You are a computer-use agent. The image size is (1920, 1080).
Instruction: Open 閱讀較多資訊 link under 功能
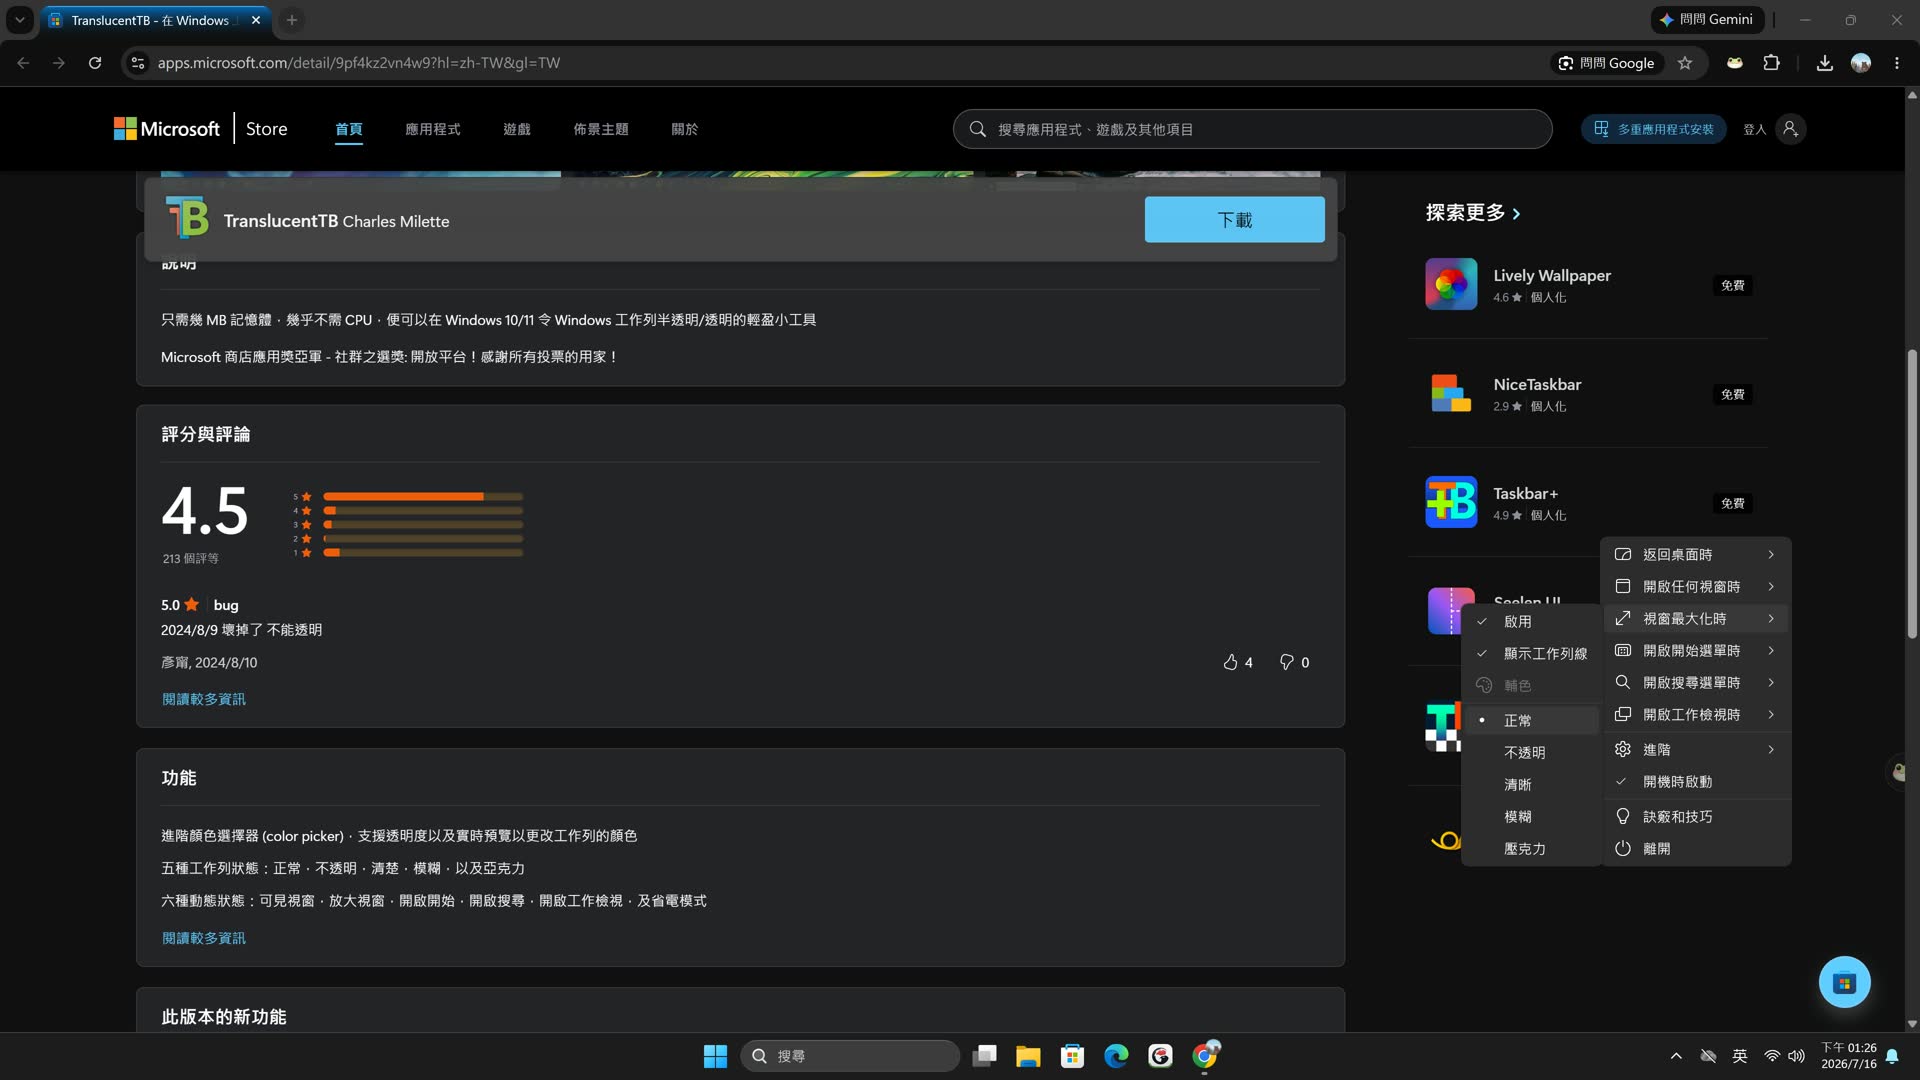203,938
